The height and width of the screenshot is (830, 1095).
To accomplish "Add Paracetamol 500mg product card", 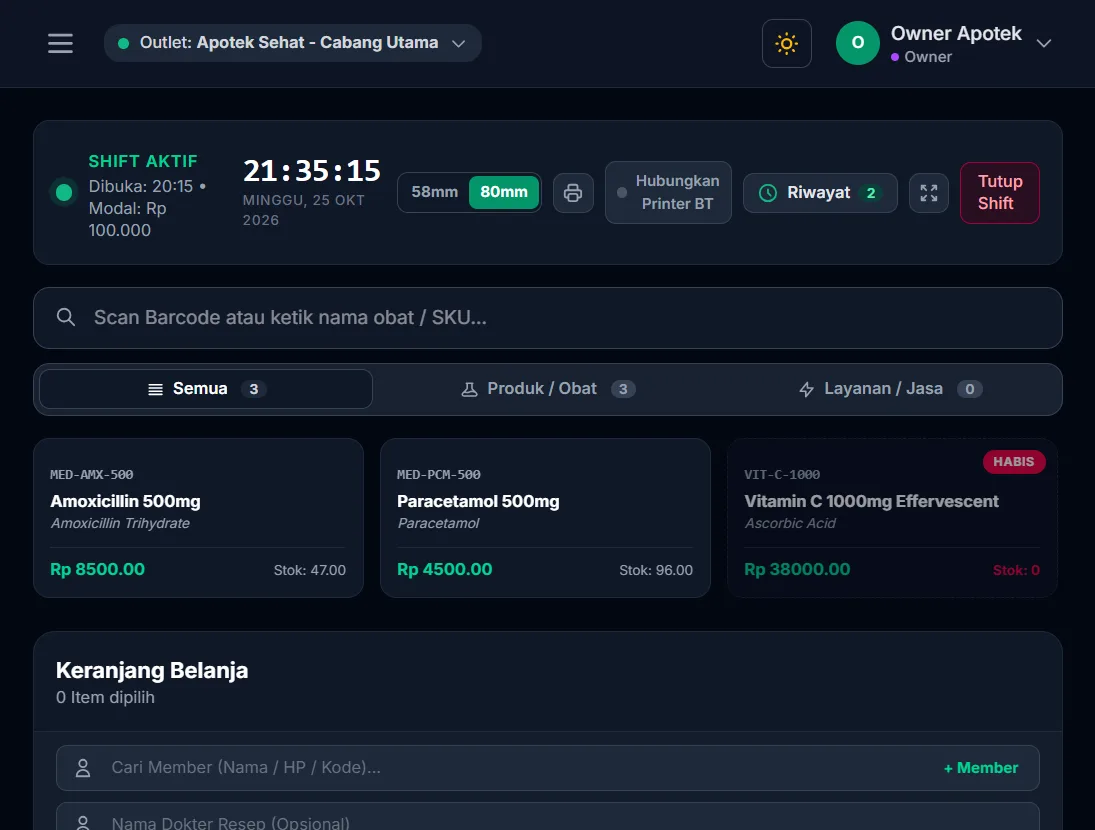I will (545, 518).
